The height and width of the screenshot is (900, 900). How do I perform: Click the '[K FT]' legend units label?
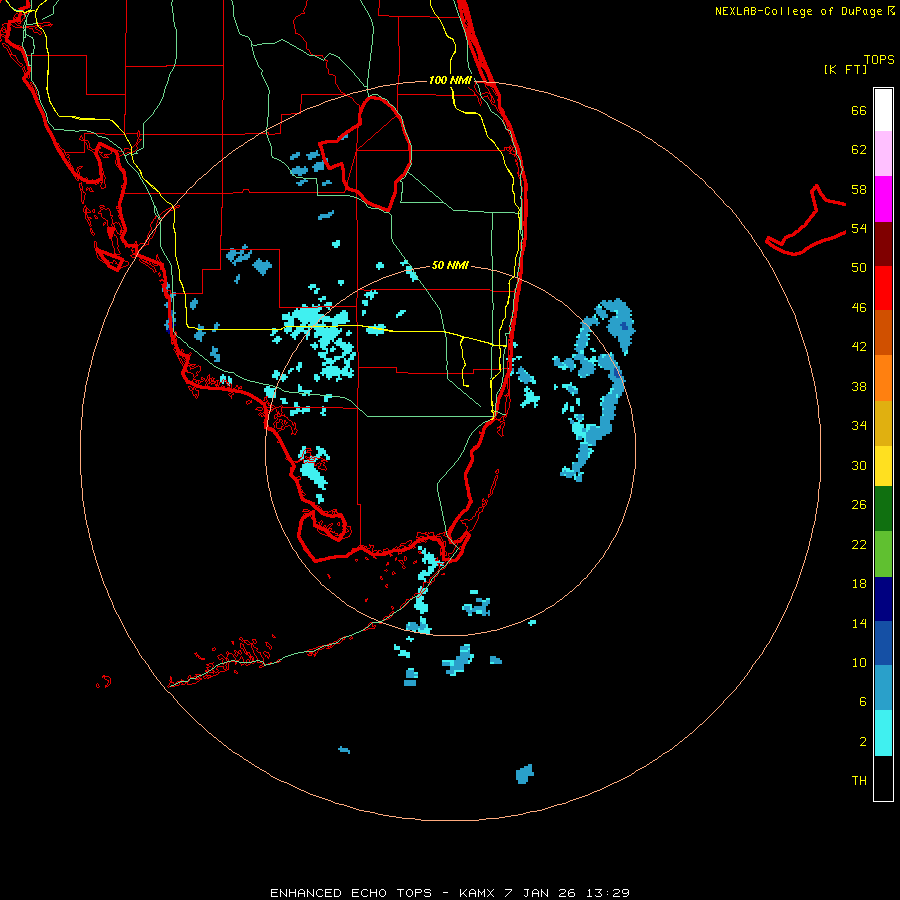click(x=845, y=69)
